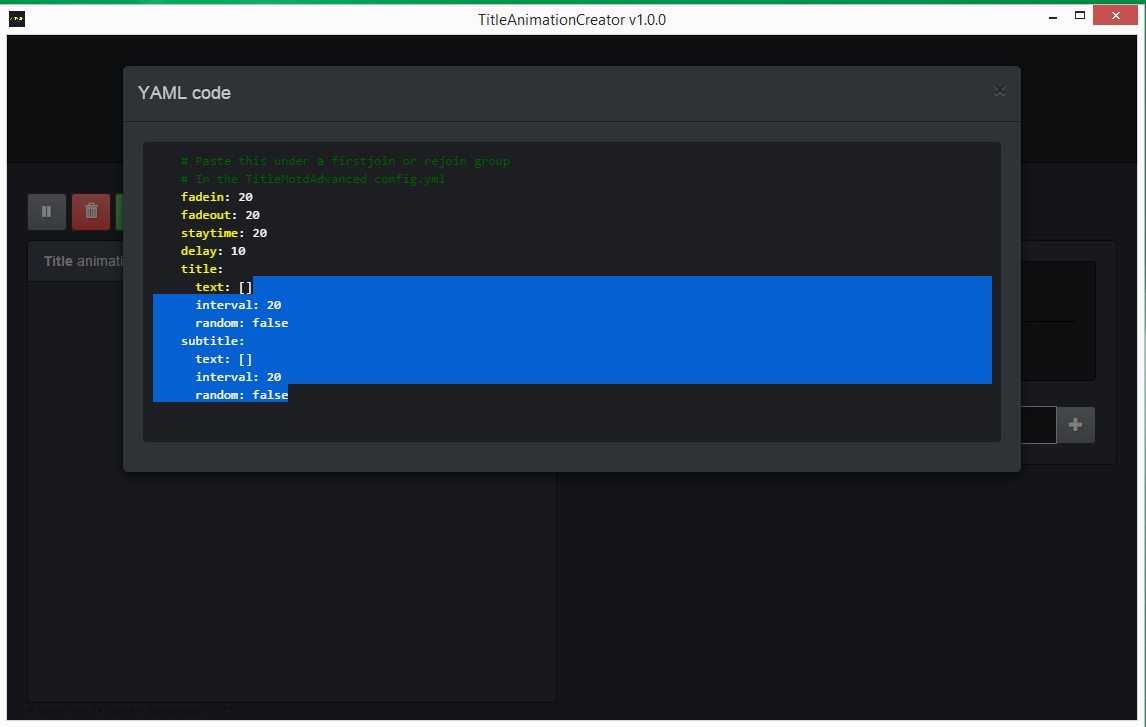Click the 'YAML code' dialog heading

click(184, 93)
